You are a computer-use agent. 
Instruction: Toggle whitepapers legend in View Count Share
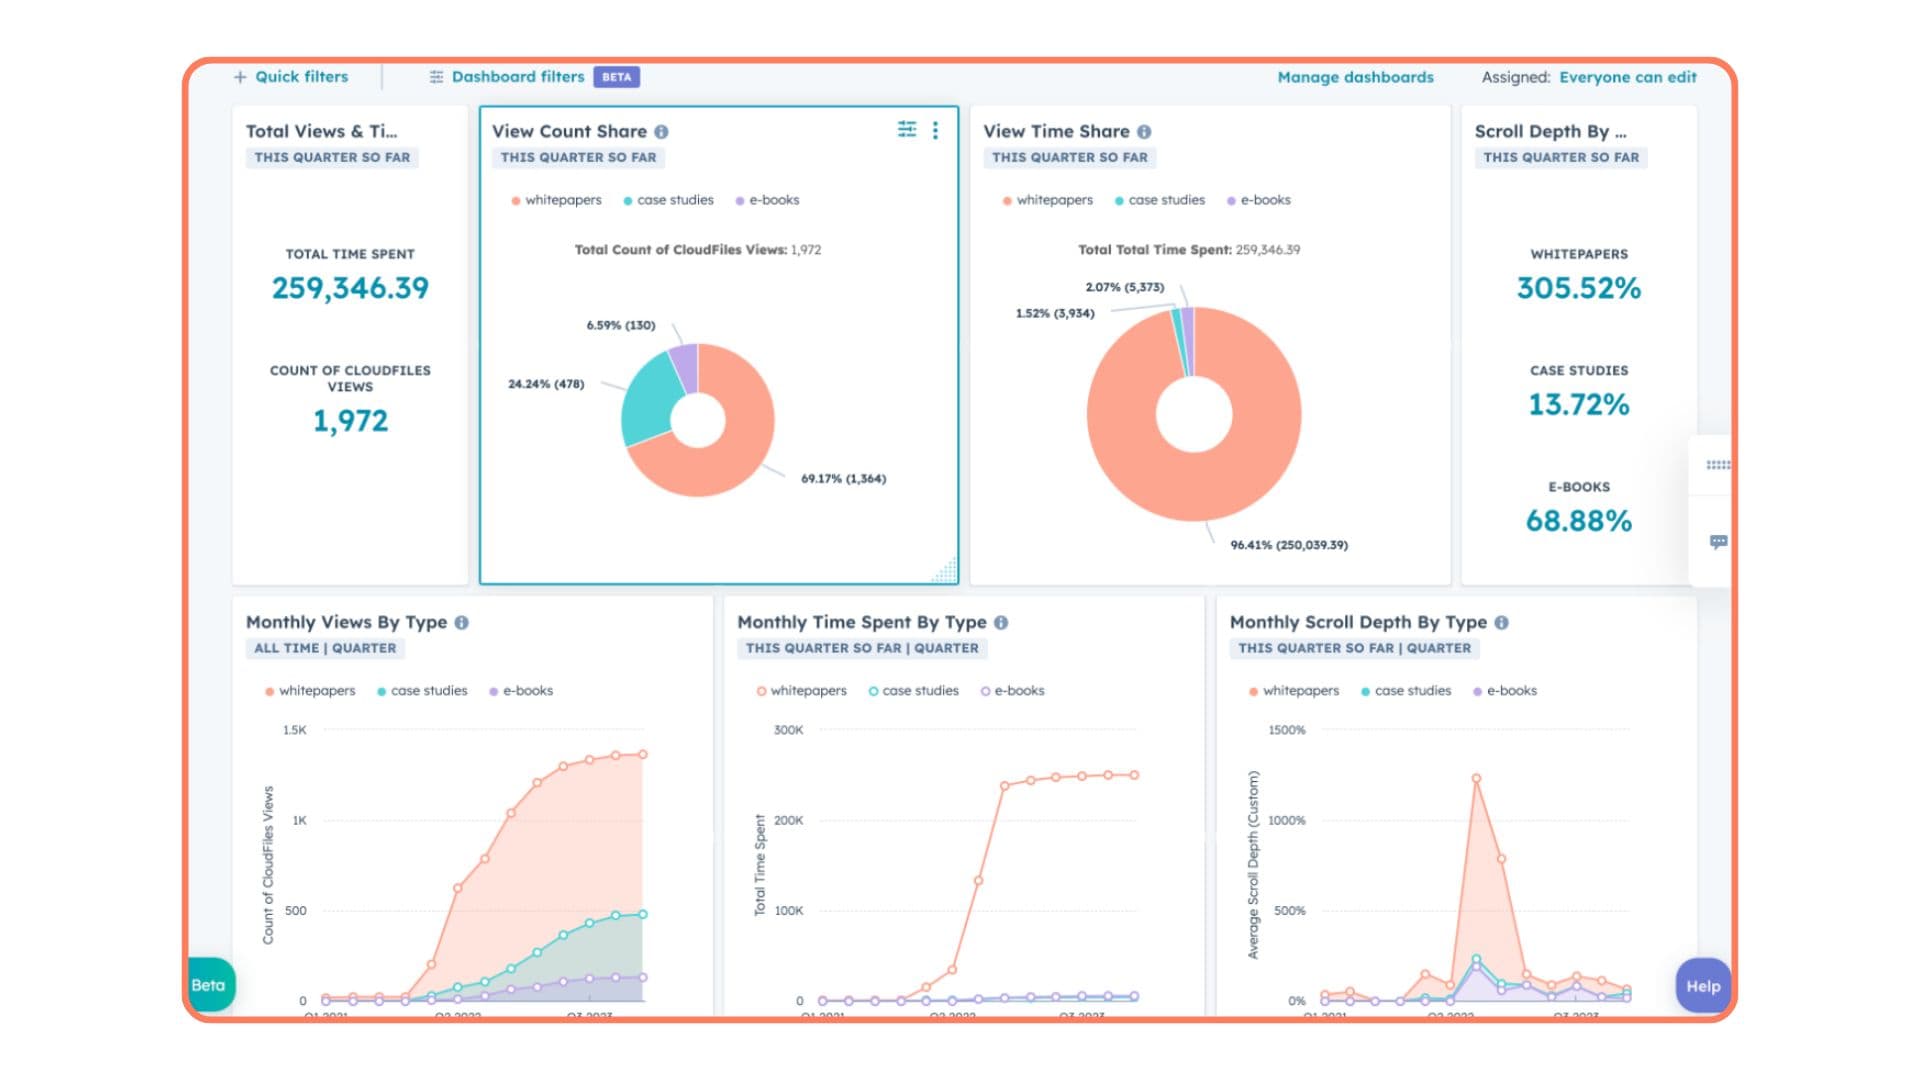[557, 200]
